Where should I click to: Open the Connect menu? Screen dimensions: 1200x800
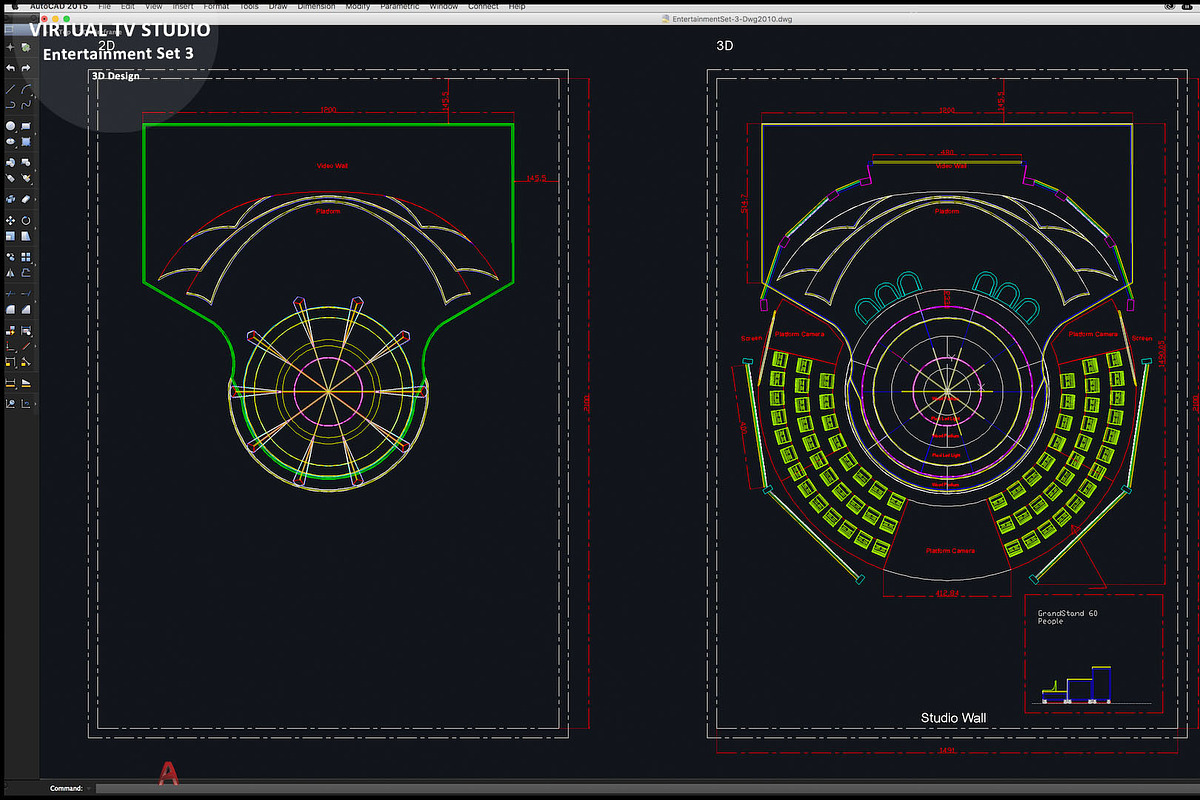click(483, 6)
